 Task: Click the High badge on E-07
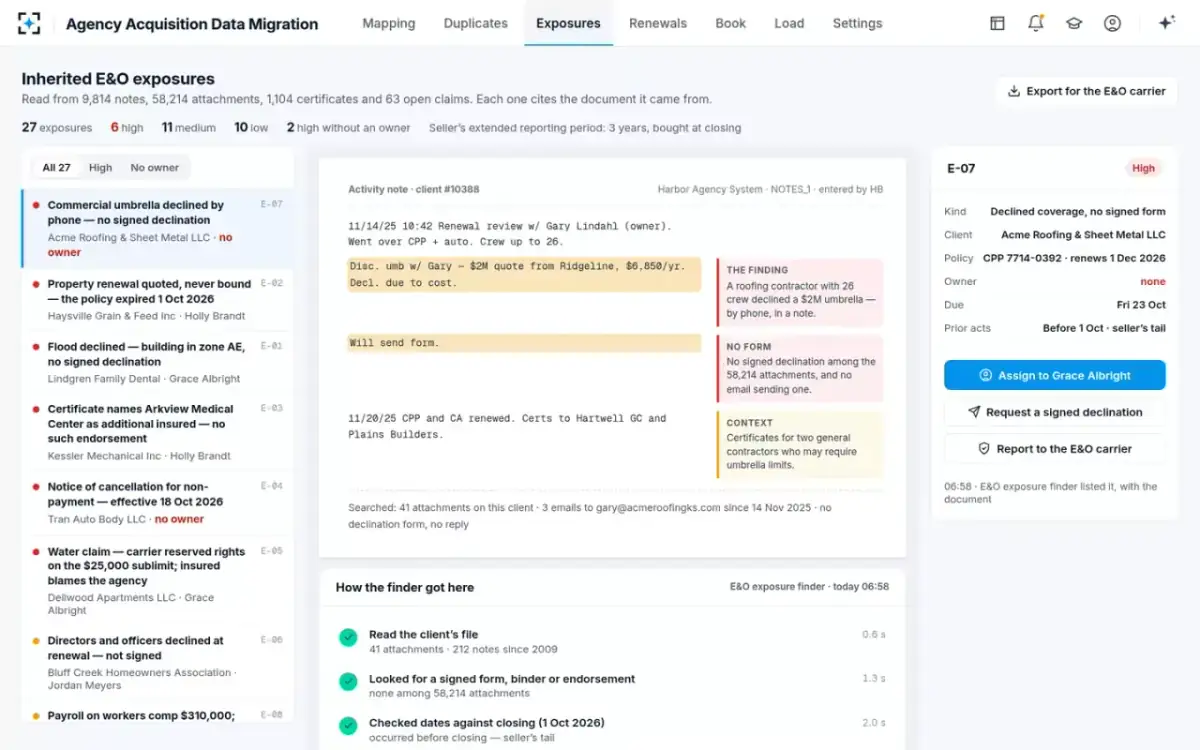[x=1143, y=168]
